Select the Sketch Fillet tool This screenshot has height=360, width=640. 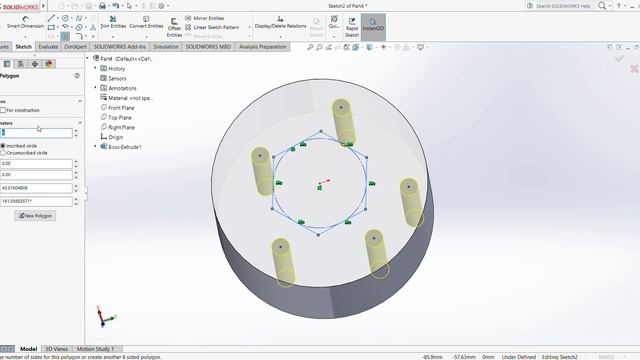[79, 36]
